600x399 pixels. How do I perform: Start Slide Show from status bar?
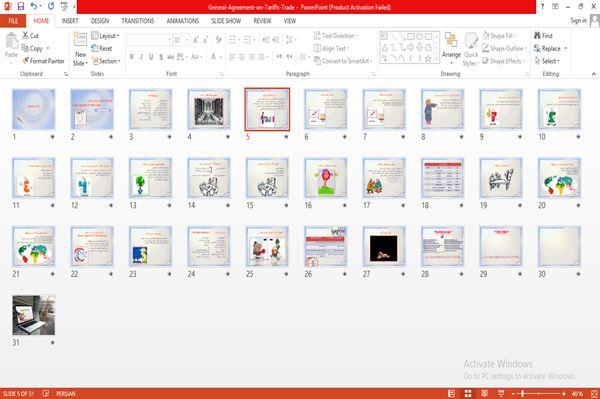tap(501, 394)
